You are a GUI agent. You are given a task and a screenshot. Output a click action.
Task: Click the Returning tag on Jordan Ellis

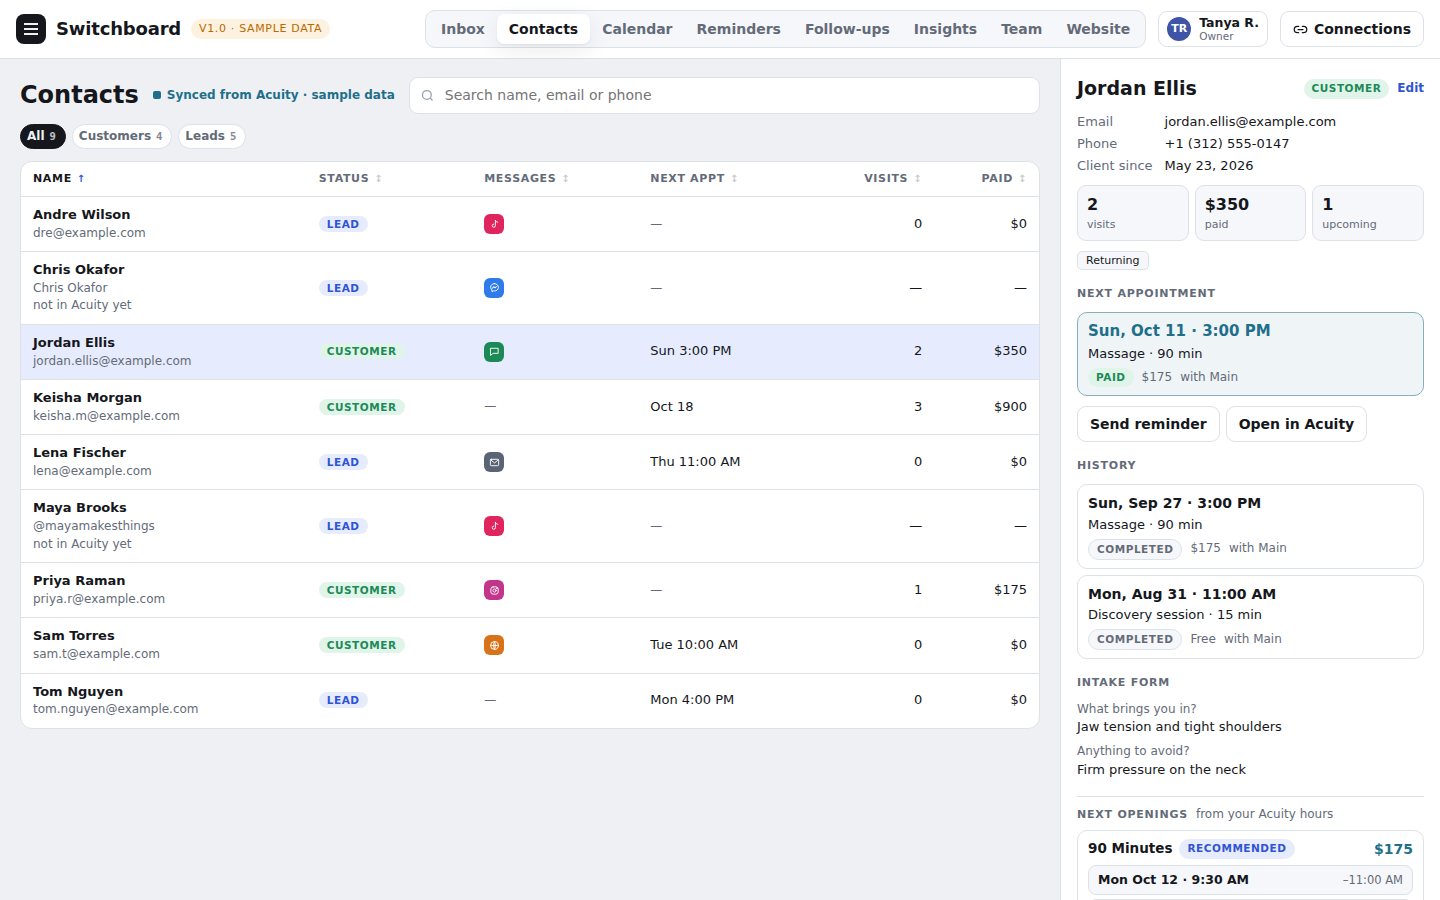1113,260
